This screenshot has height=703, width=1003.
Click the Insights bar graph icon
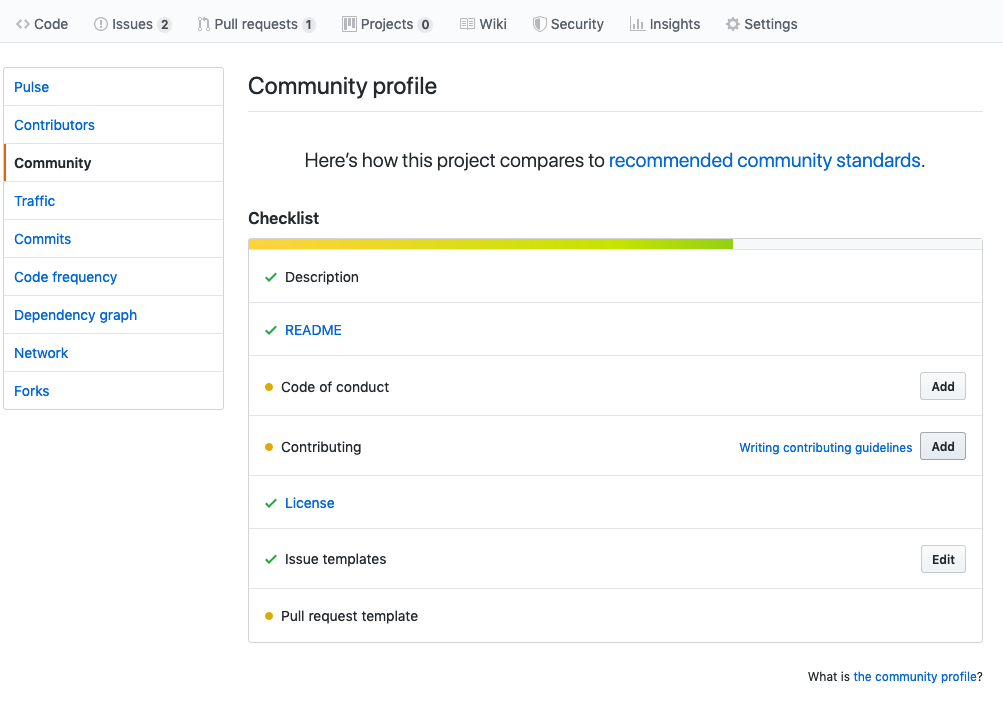637,24
